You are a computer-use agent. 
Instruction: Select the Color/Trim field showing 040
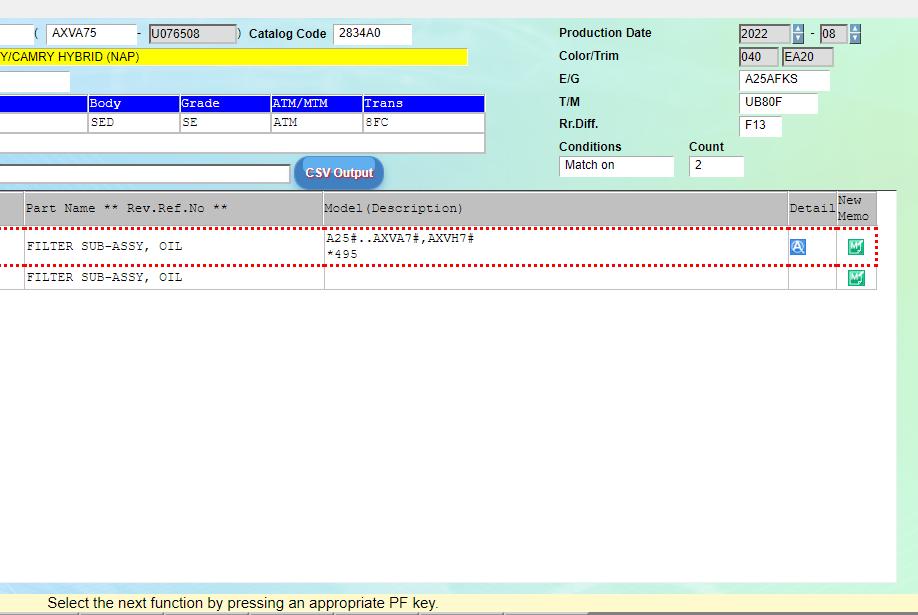click(x=757, y=56)
